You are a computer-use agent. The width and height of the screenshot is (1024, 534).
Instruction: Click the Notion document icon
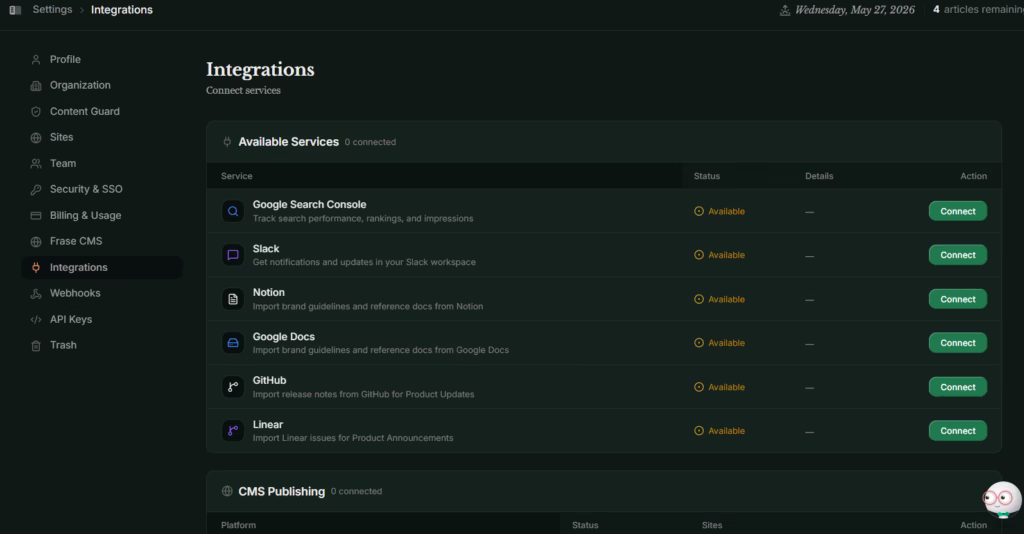(x=232, y=299)
